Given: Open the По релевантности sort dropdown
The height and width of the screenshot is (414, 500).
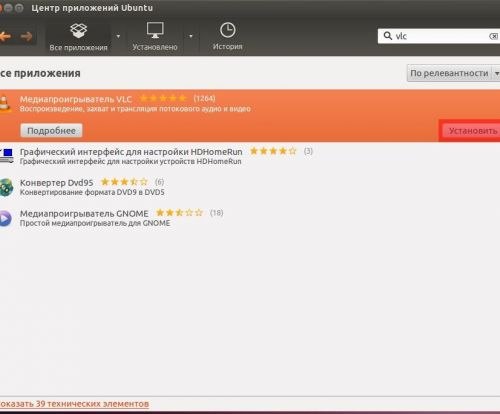Looking at the screenshot, I should (453, 73).
